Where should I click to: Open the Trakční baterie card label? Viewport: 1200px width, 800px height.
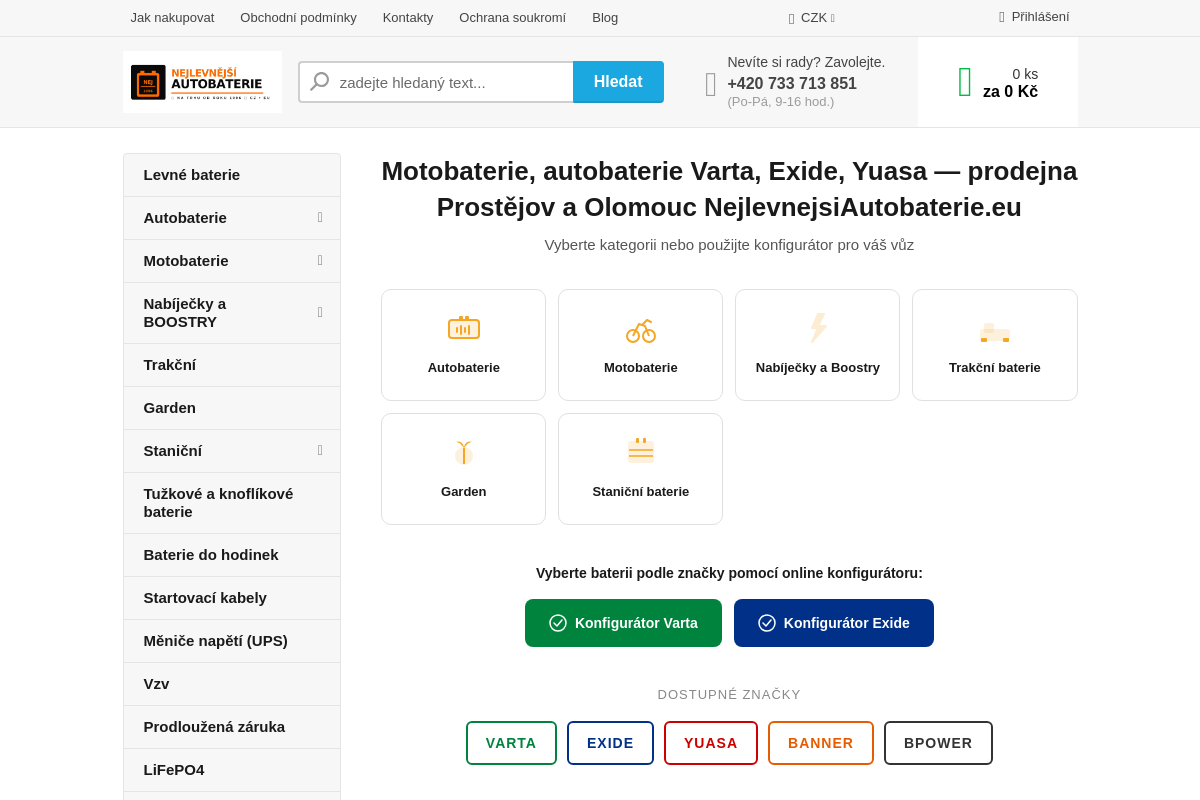(x=995, y=368)
